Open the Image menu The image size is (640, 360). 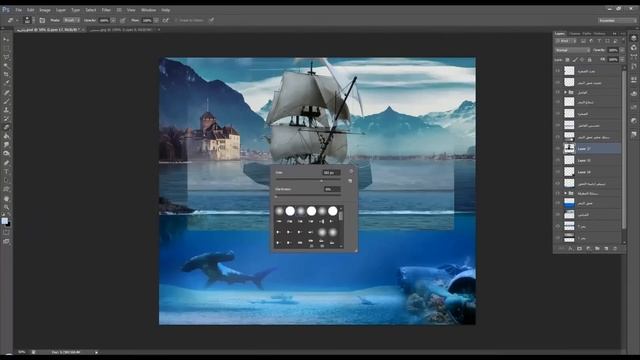45,10
